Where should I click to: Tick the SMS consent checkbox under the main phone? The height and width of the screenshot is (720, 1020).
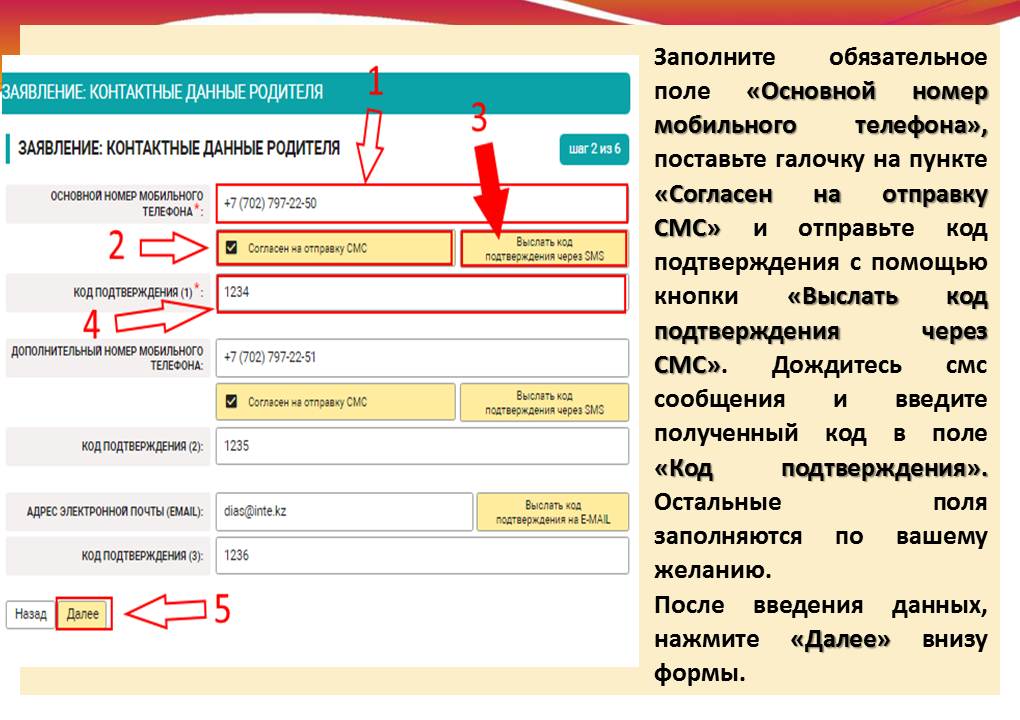[233, 248]
